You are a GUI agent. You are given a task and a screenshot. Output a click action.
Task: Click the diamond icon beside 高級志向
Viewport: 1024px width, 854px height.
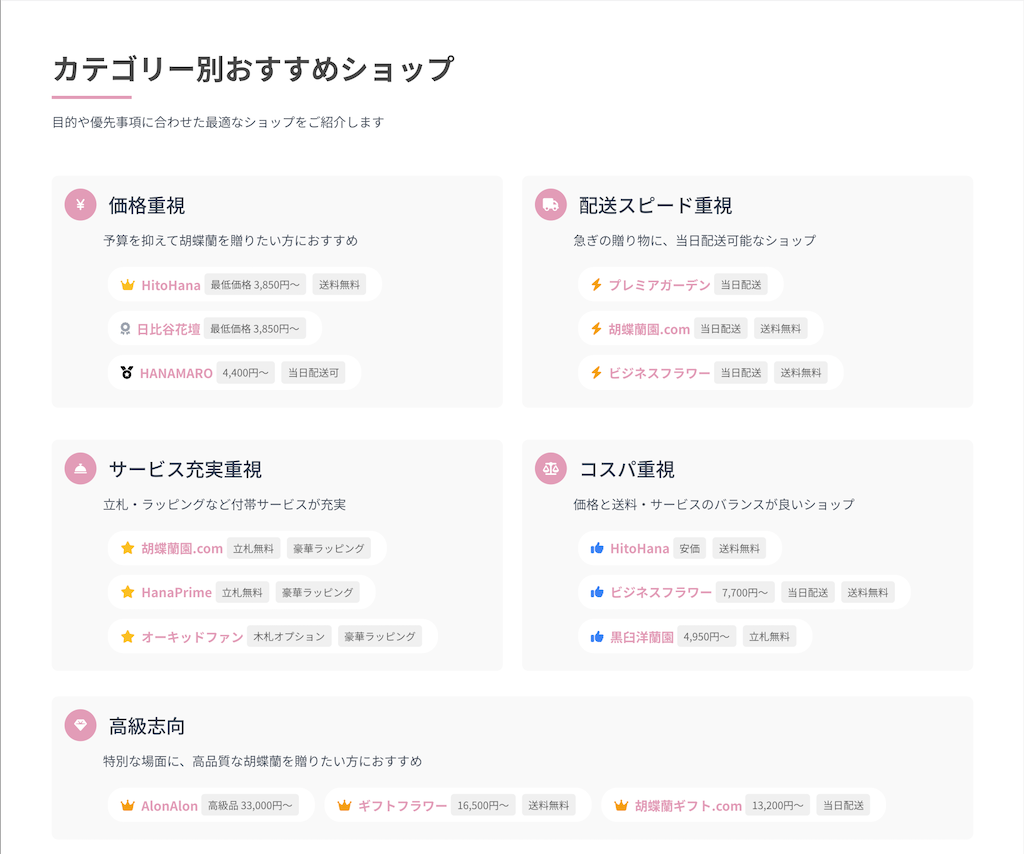[x=80, y=725]
